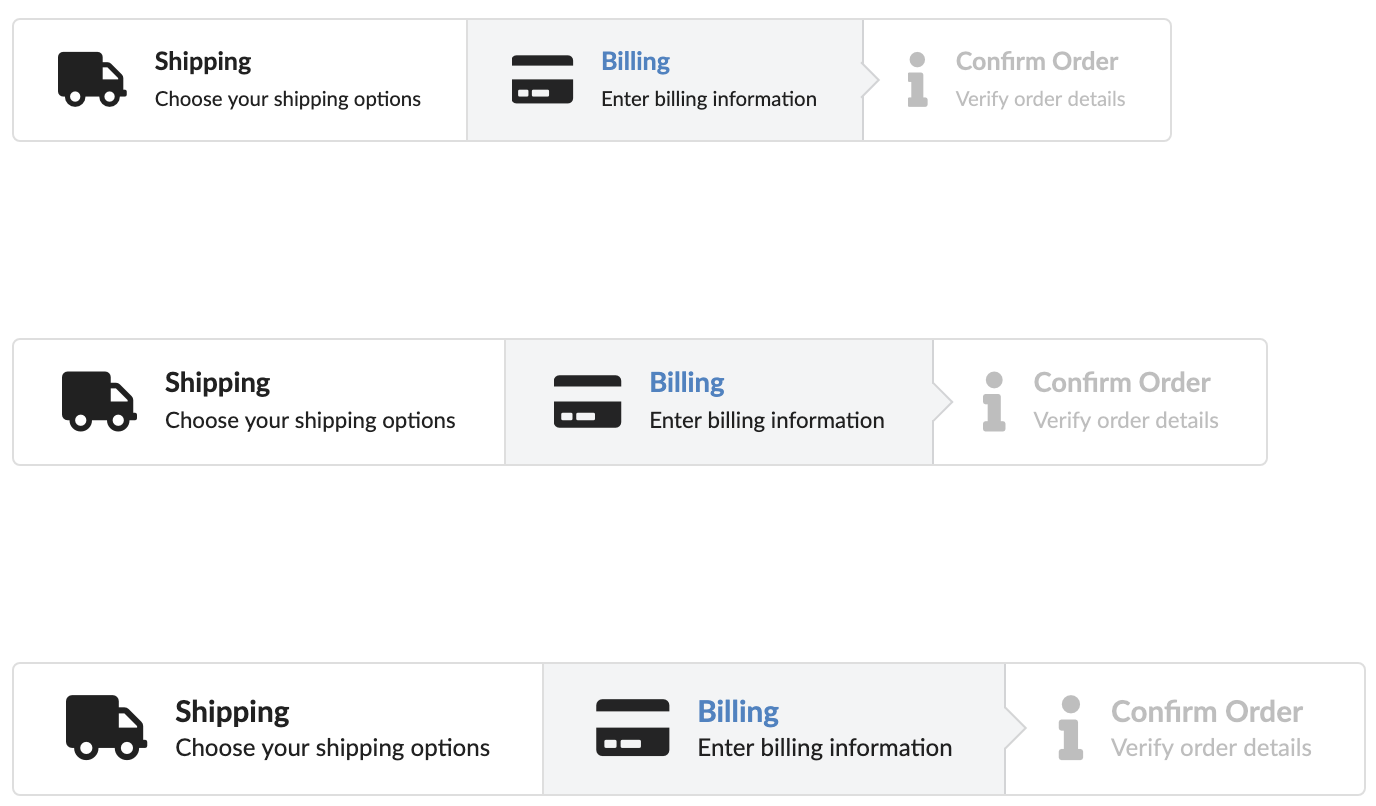
Task: Open the Confirm Order step in the middle stepper
Action: pyautogui.click(x=1100, y=402)
